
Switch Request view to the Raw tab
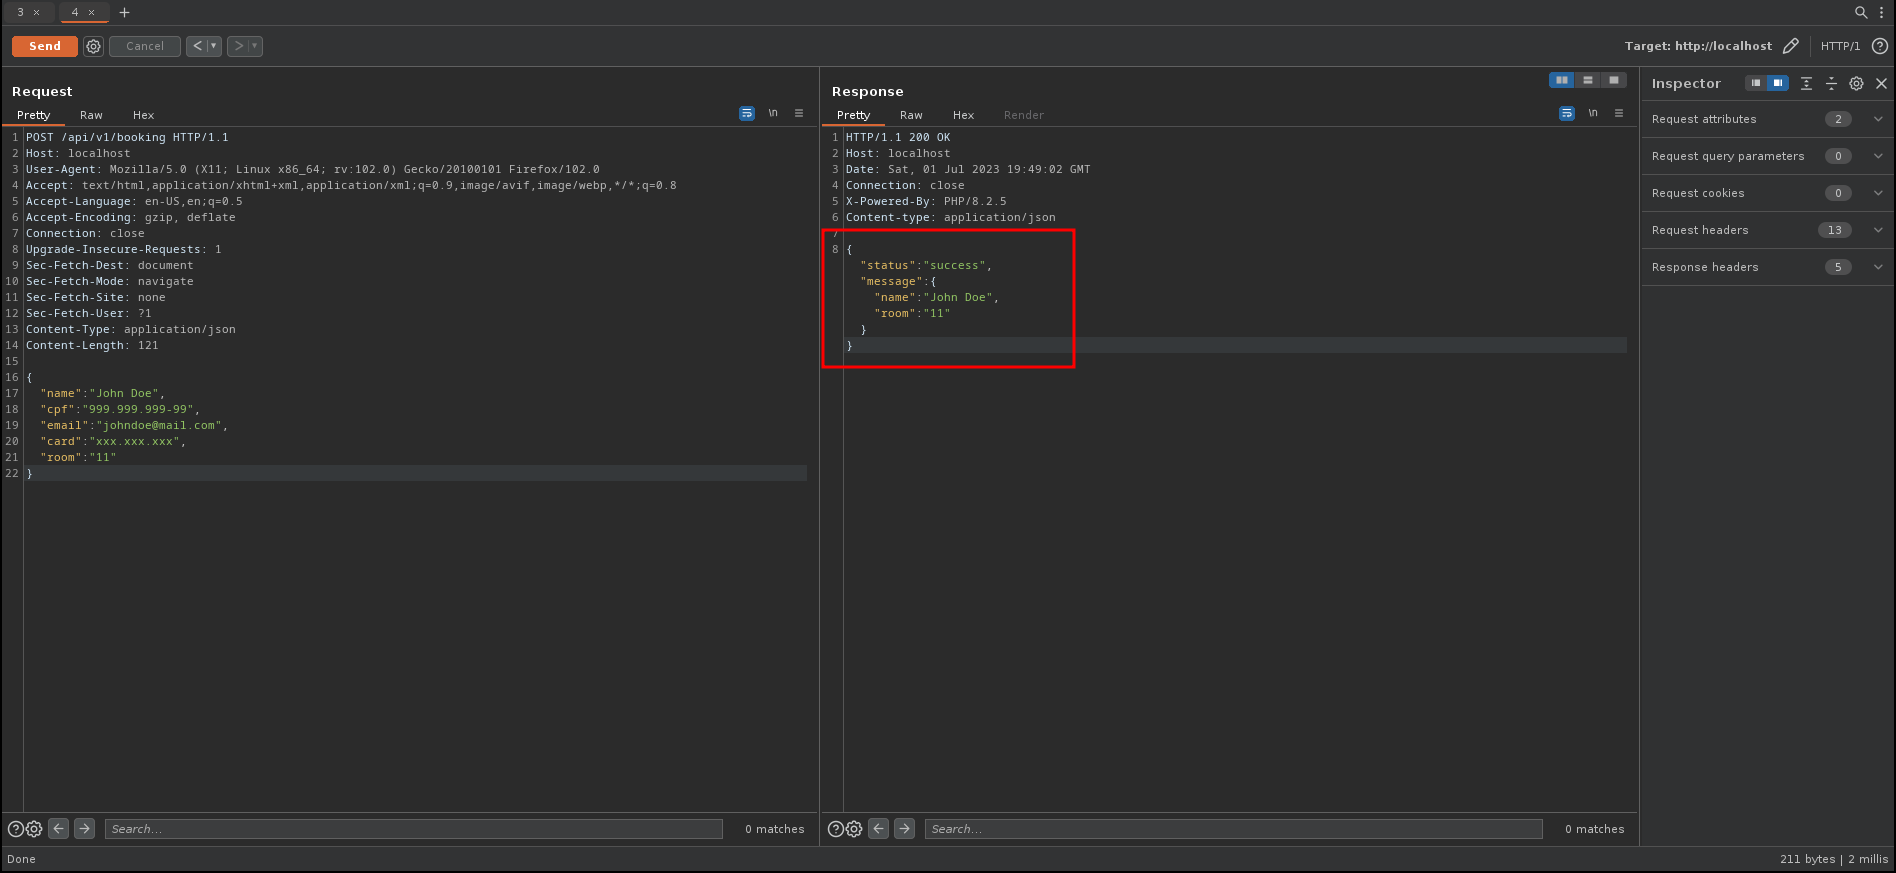[x=91, y=115]
